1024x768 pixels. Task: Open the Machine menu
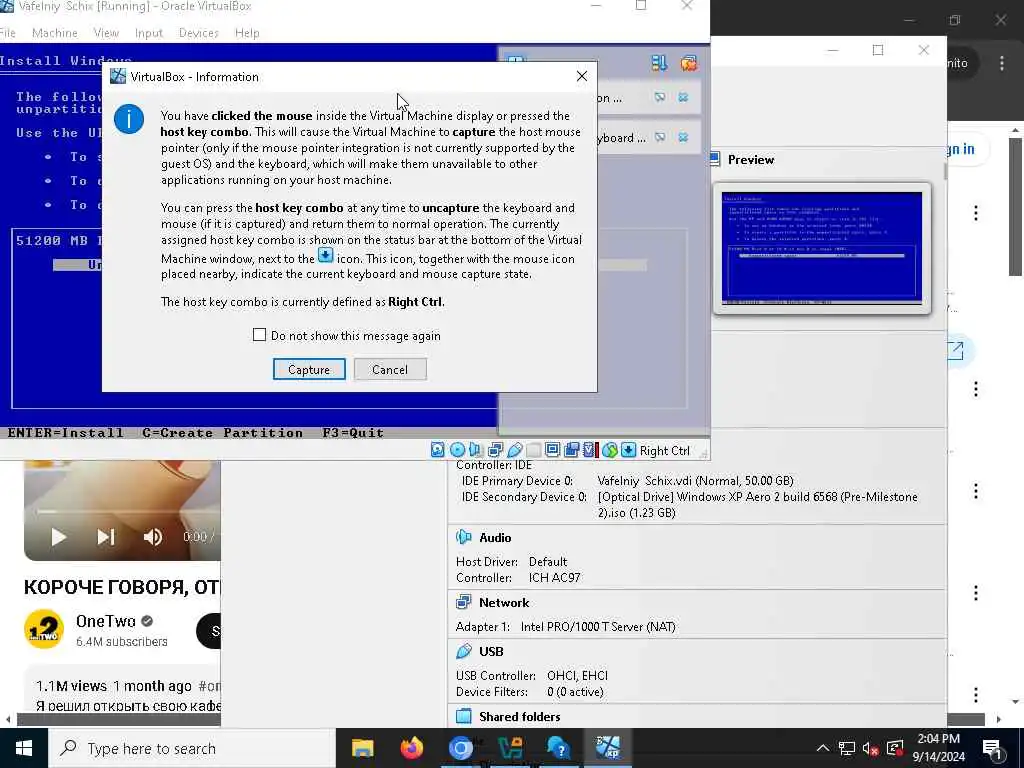[55, 33]
